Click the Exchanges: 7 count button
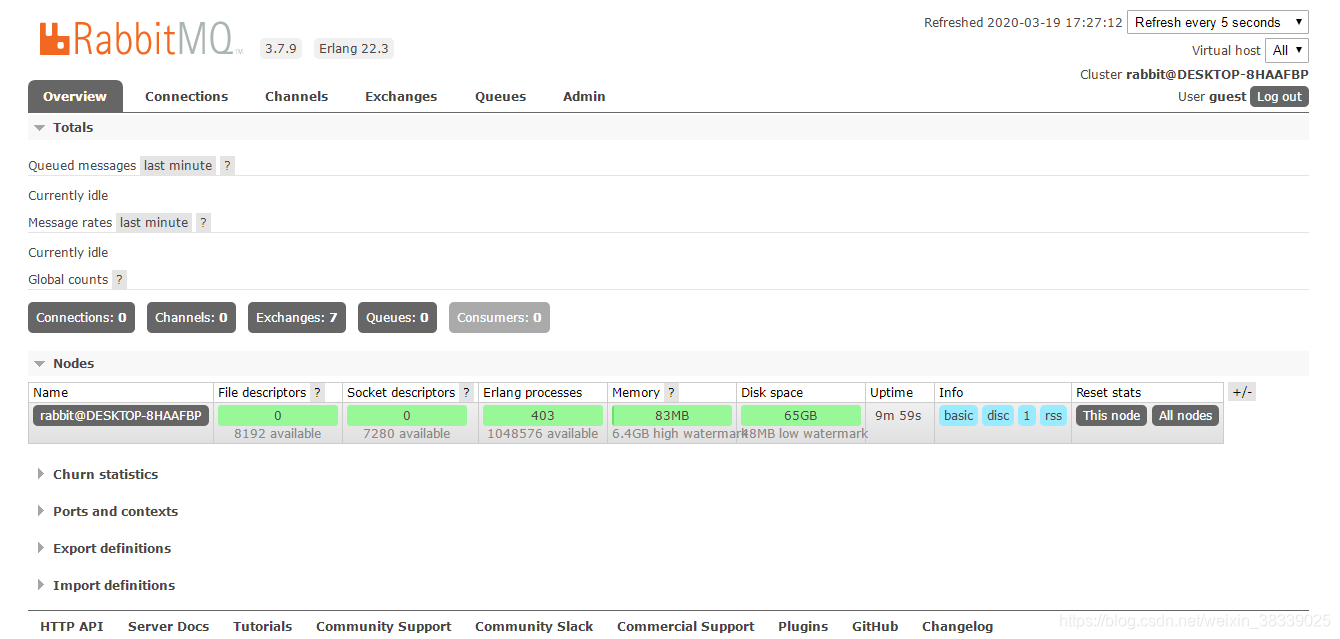 (x=296, y=318)
